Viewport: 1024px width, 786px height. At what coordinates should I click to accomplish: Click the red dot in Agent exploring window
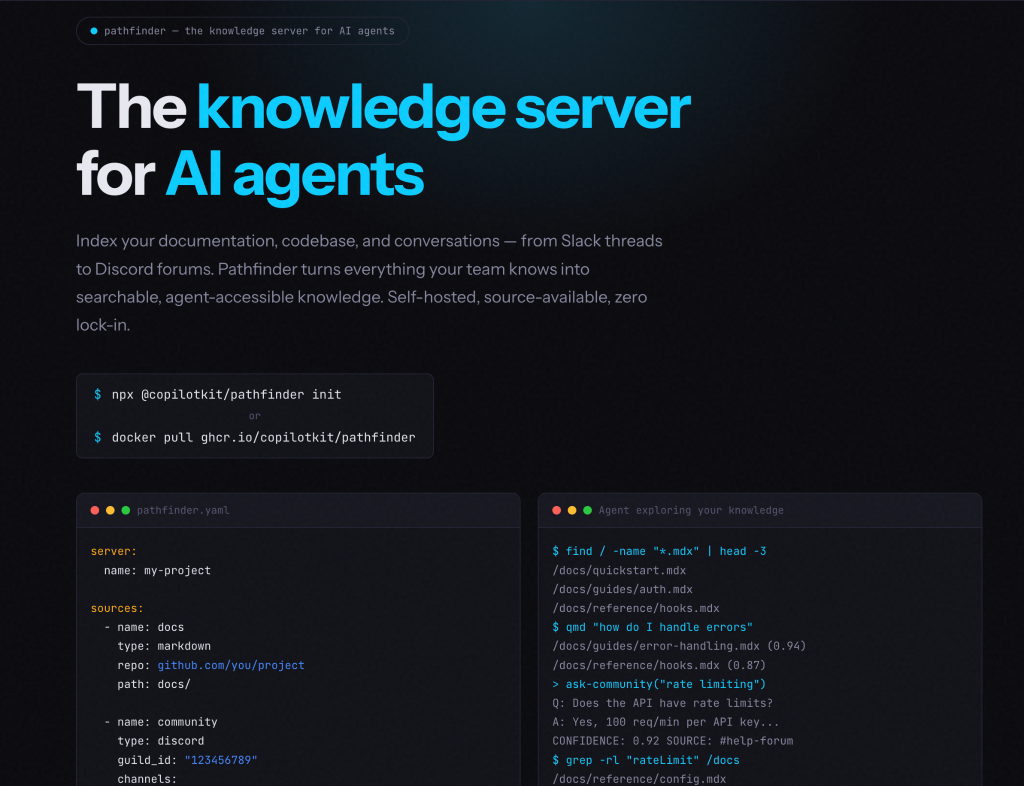(556, 511)
